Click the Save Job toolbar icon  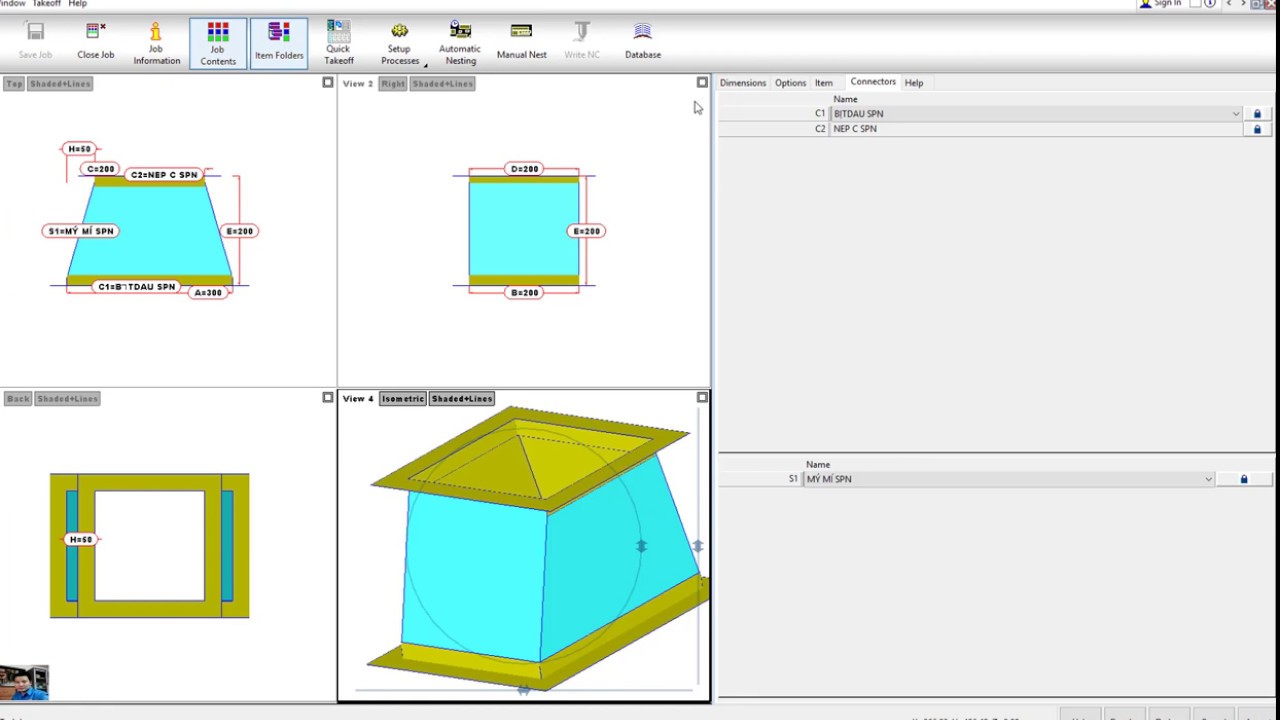pyautogui.click(x=35, y=42)
